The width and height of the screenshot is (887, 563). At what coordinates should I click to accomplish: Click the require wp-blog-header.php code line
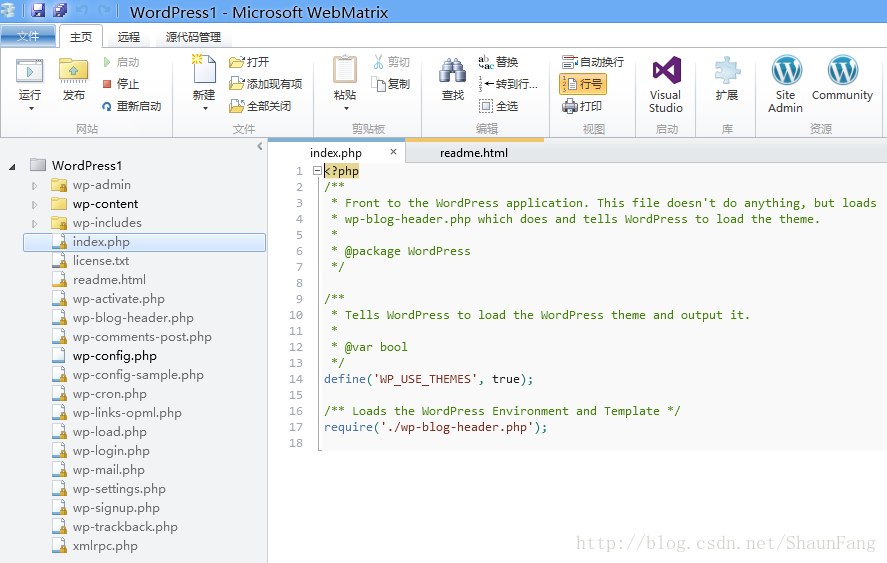pos(436,427)
